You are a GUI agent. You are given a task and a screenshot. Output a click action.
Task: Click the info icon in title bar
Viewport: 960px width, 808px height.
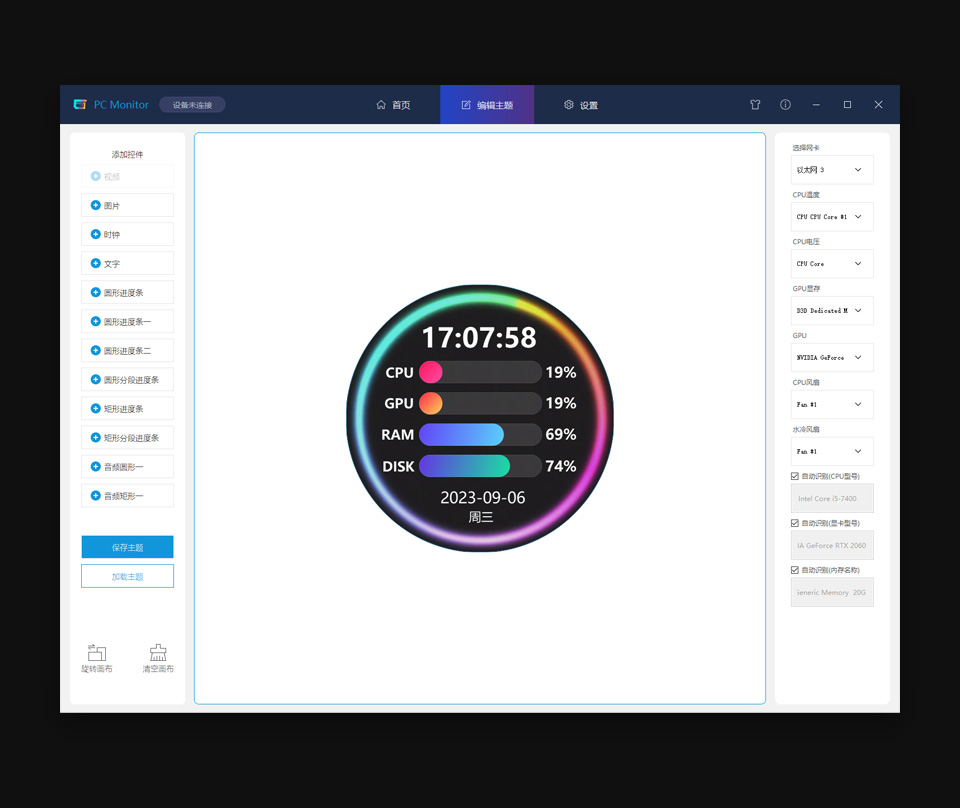pos(785,105)
